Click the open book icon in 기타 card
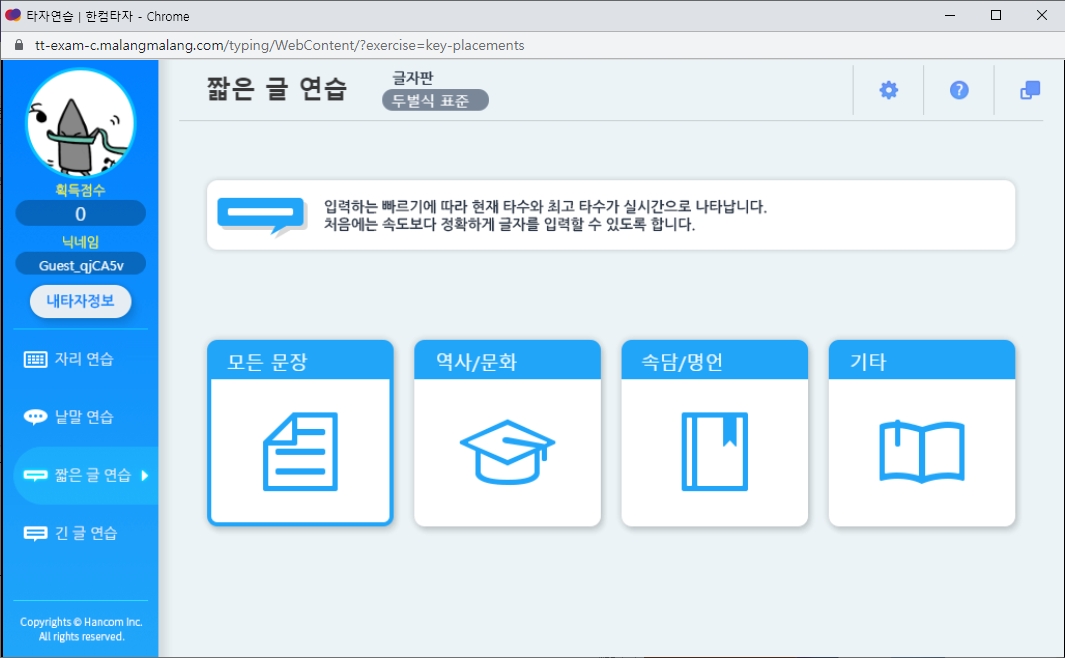This screenshot has height=658, width=1065. 921,450
